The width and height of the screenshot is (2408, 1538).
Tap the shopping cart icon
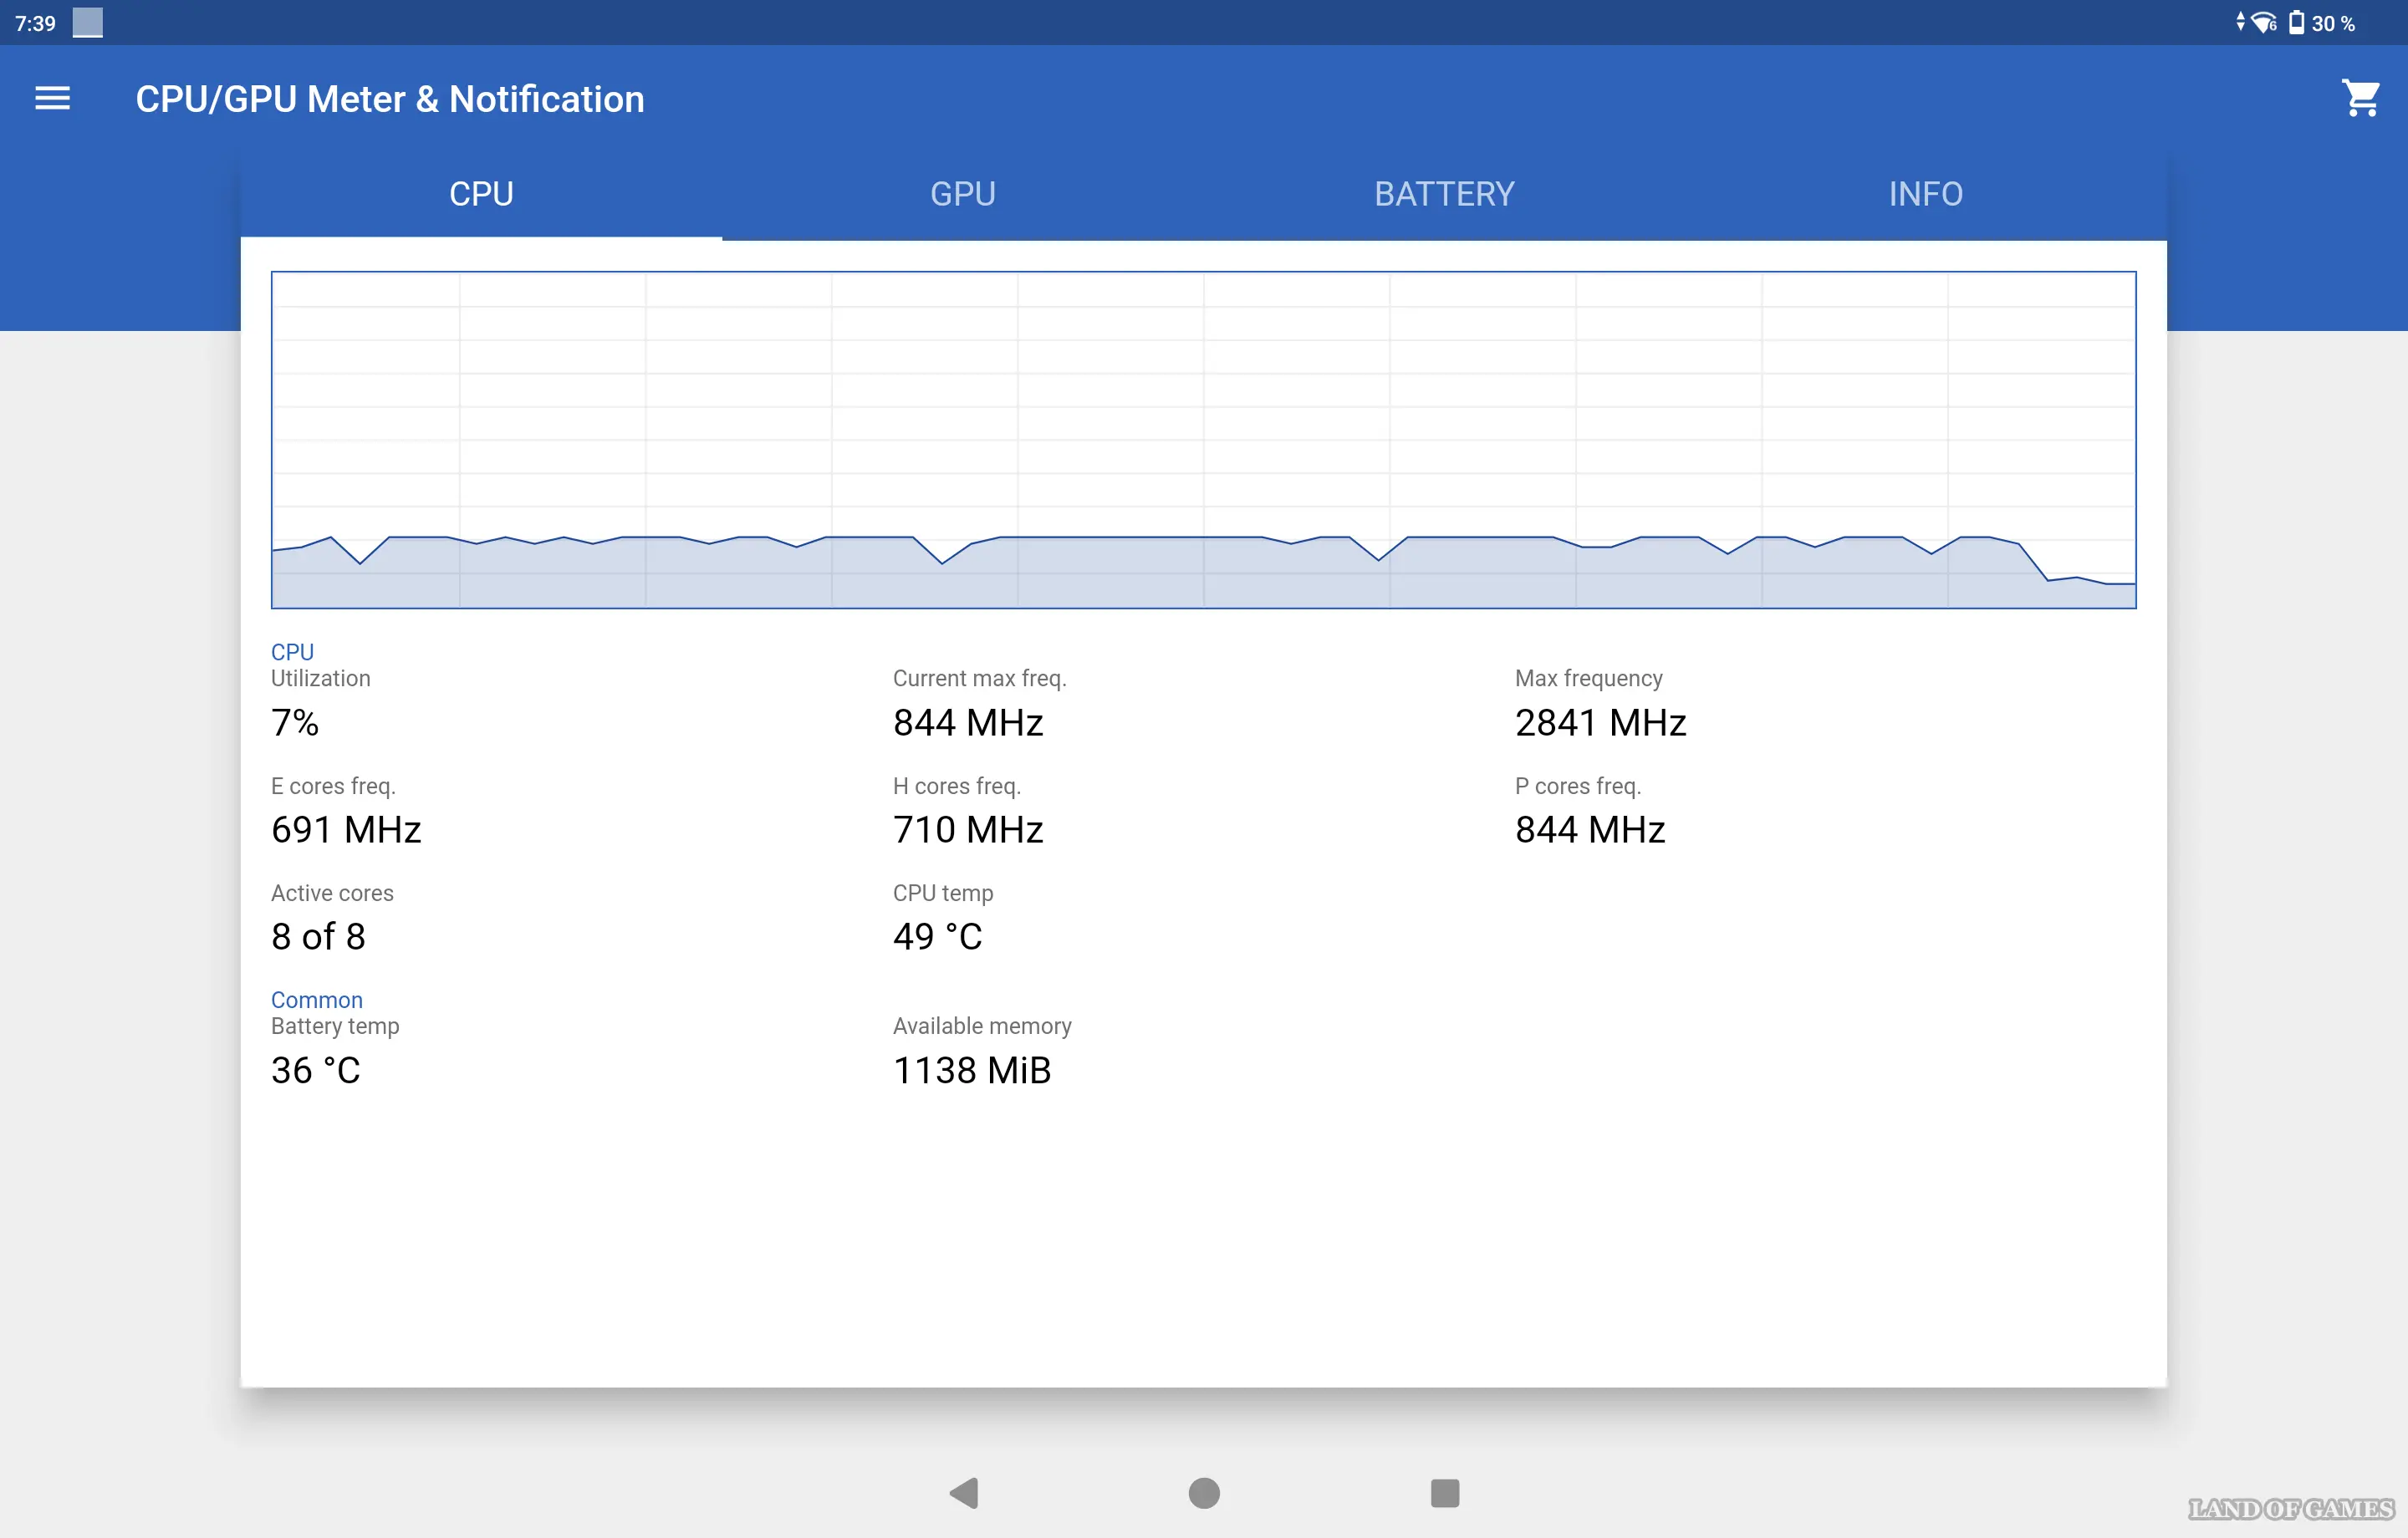[x=2360, y=98]
